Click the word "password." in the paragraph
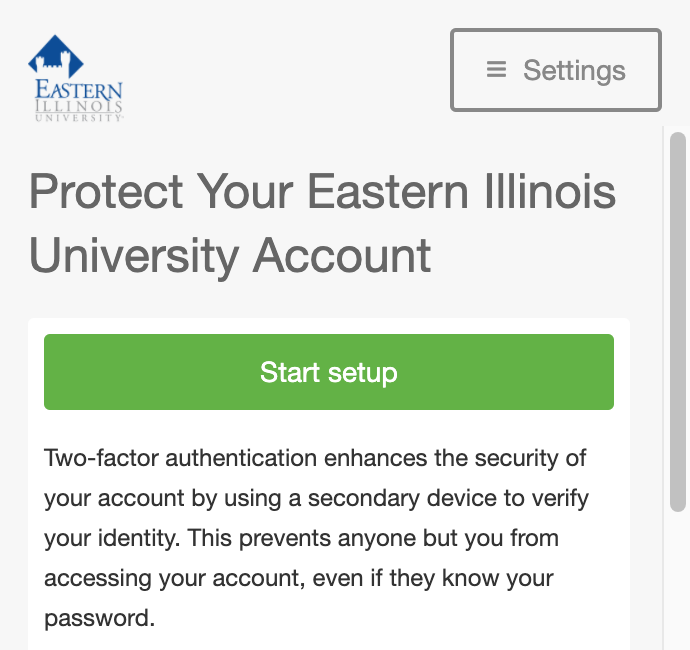The image size is (690, 650). (x=100, y=617)
